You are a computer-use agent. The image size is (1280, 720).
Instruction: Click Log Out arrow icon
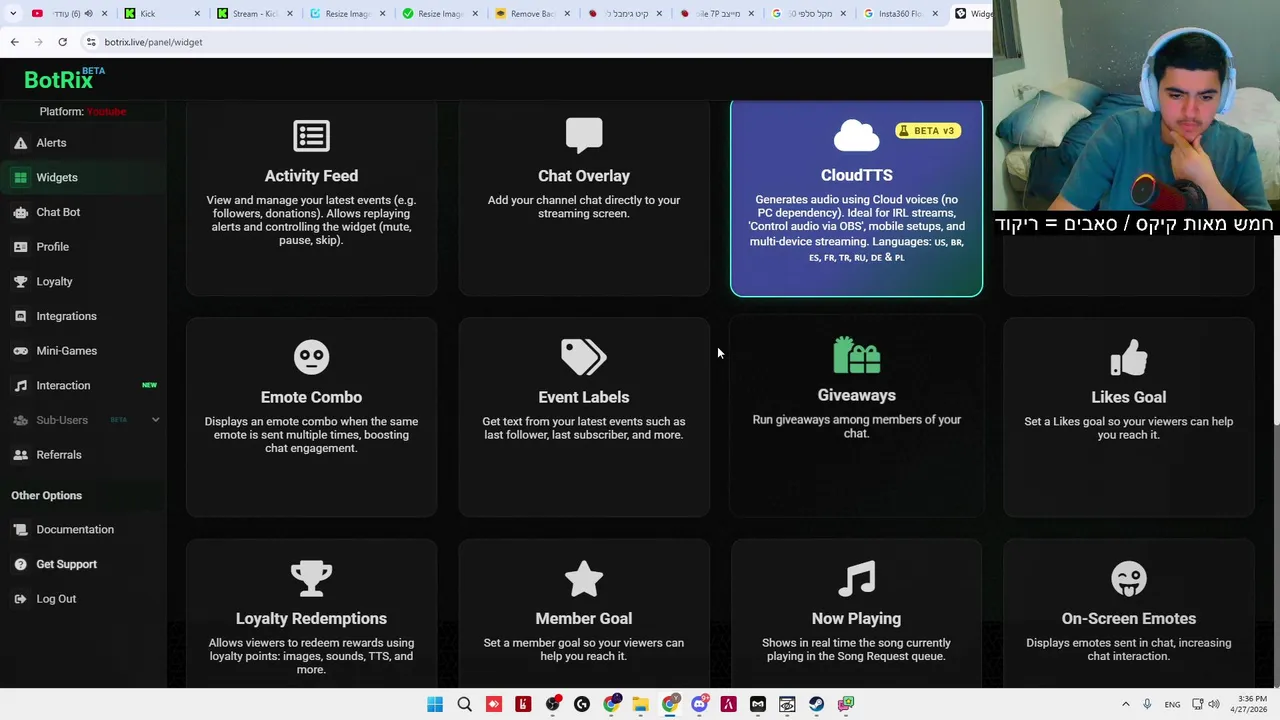tap(20, 599)
